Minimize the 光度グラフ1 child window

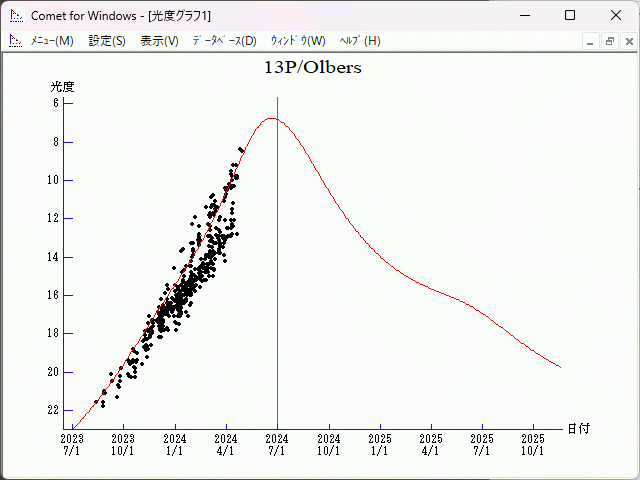(x=590, y=41)
